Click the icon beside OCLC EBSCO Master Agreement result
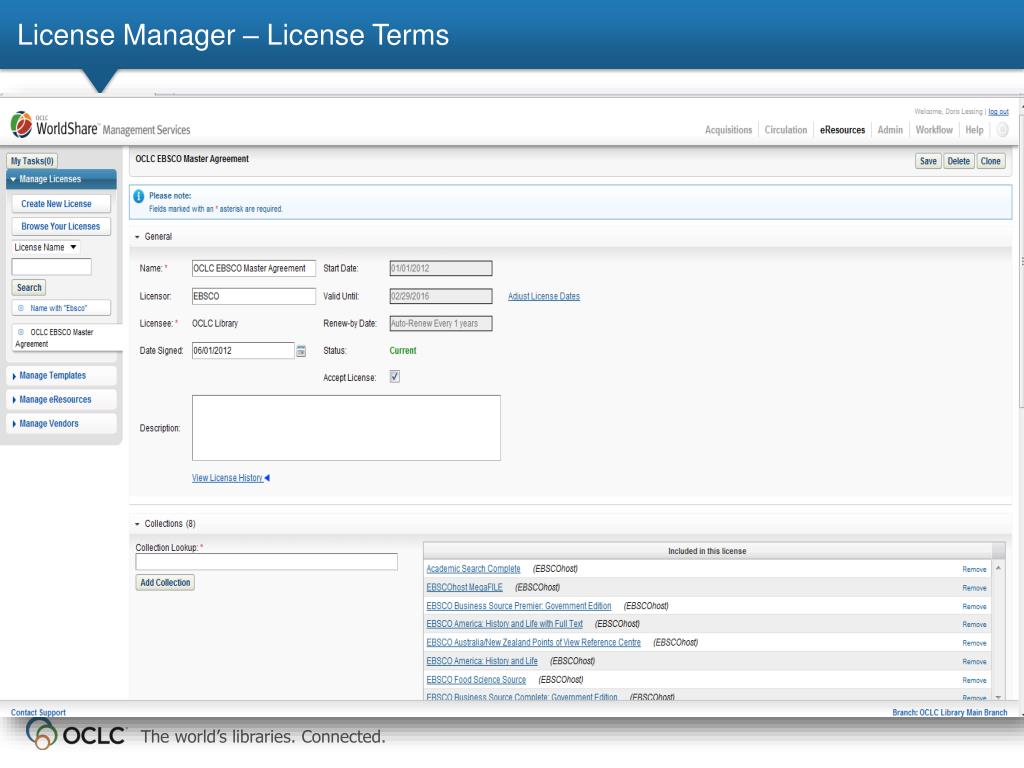Screen dimensions: 1024x768 click(x=21, y=332)
